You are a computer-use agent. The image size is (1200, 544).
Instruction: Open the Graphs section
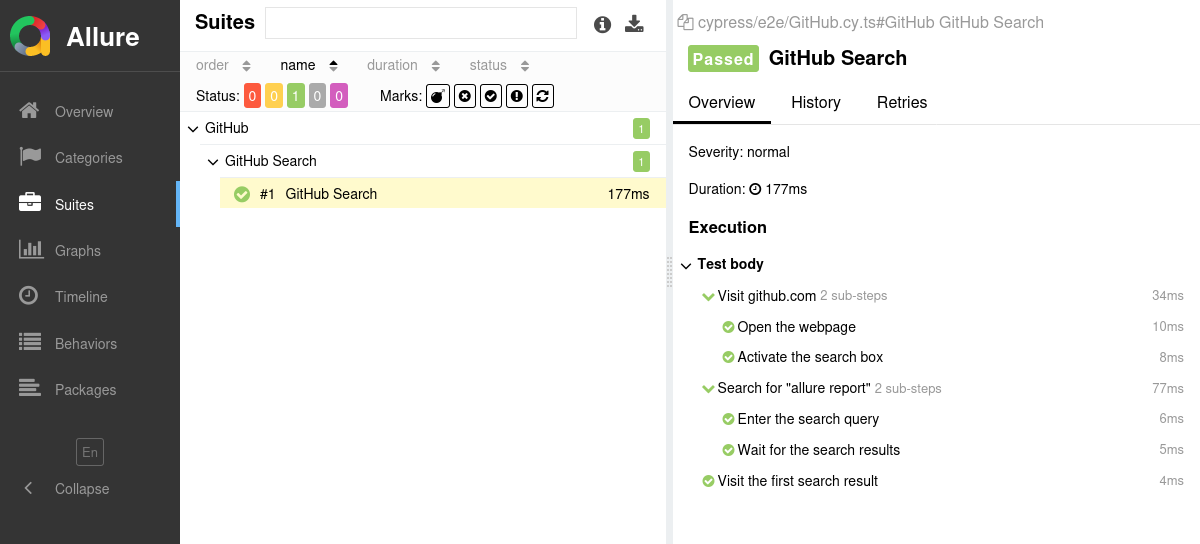(77, 251)
